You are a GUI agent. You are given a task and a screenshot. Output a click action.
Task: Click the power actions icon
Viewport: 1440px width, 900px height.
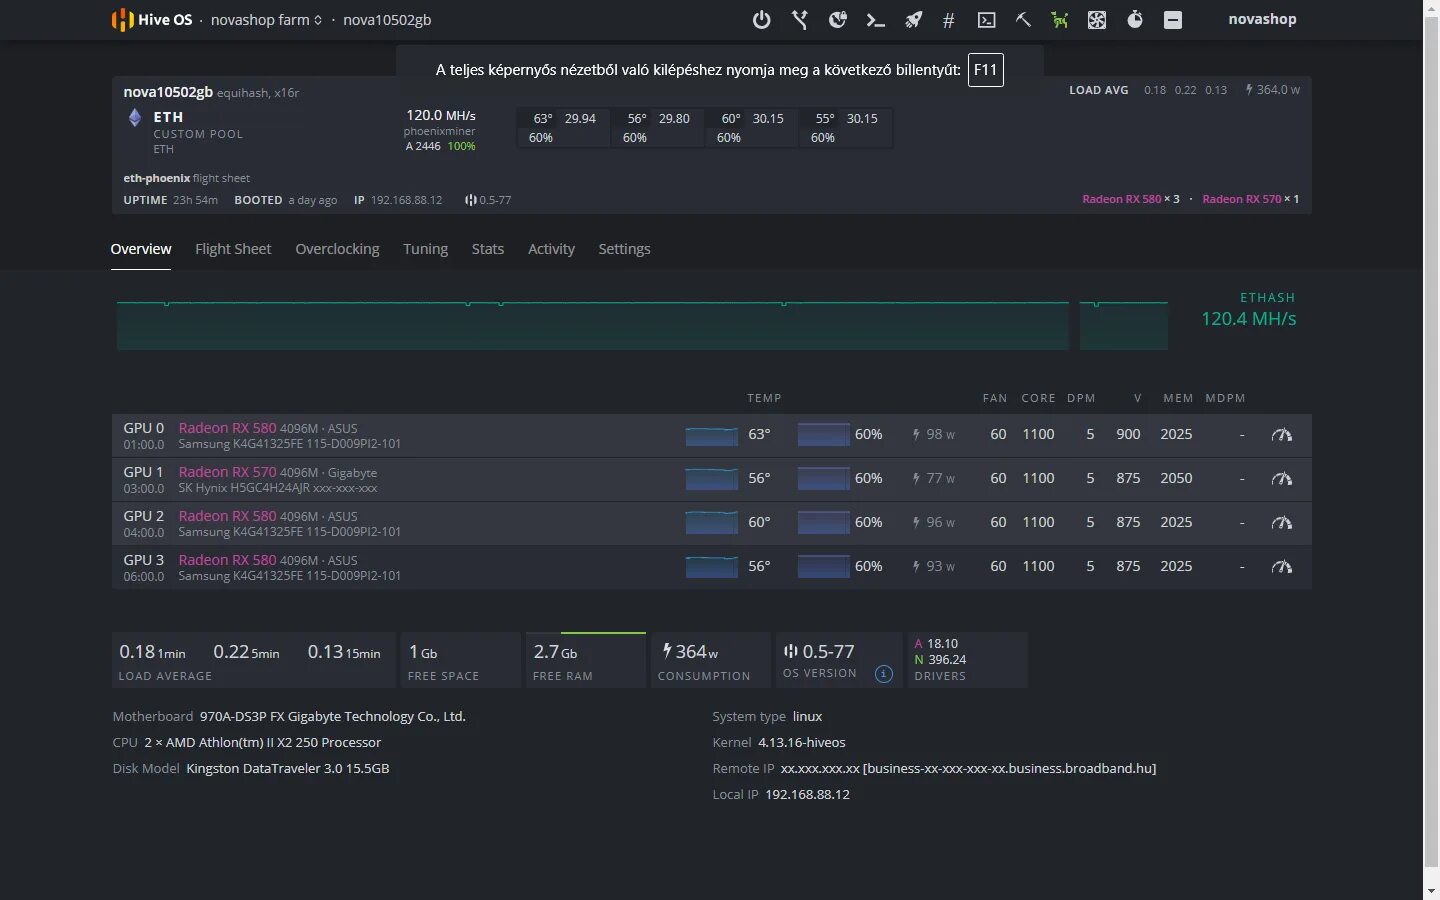(x=762, y=19)
